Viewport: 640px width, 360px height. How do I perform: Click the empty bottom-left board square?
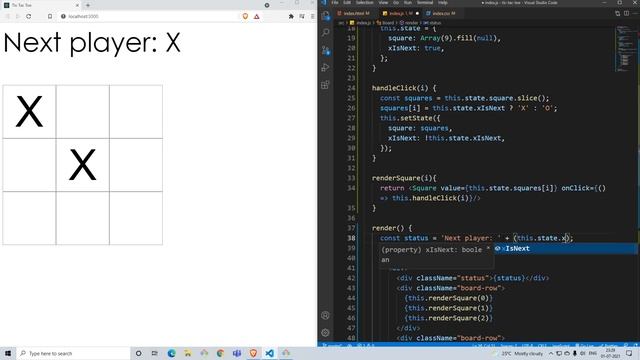29,218
